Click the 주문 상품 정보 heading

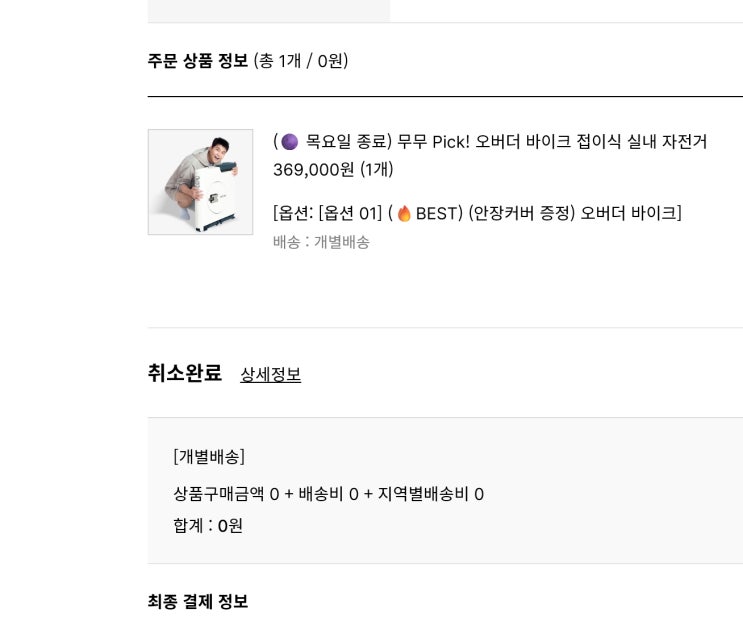point(197,61)
